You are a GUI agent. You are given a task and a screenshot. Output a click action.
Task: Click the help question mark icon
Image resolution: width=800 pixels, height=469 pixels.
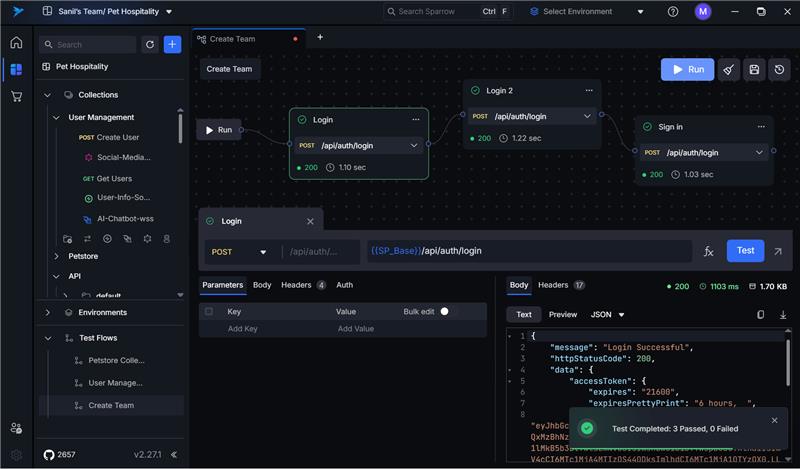[673, 11]
